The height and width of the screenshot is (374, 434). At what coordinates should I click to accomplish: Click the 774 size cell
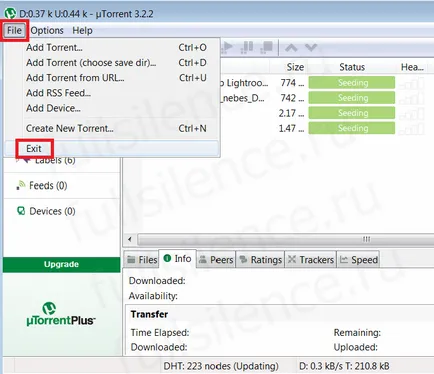coord(292,83)
